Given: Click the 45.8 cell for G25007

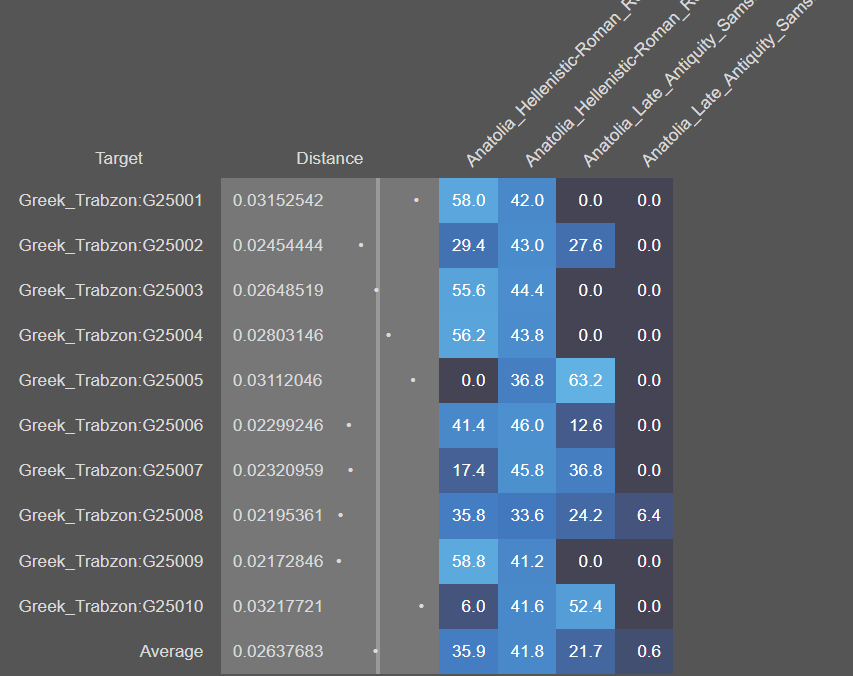Looking at the screenshot, I should tap(527, 470).
